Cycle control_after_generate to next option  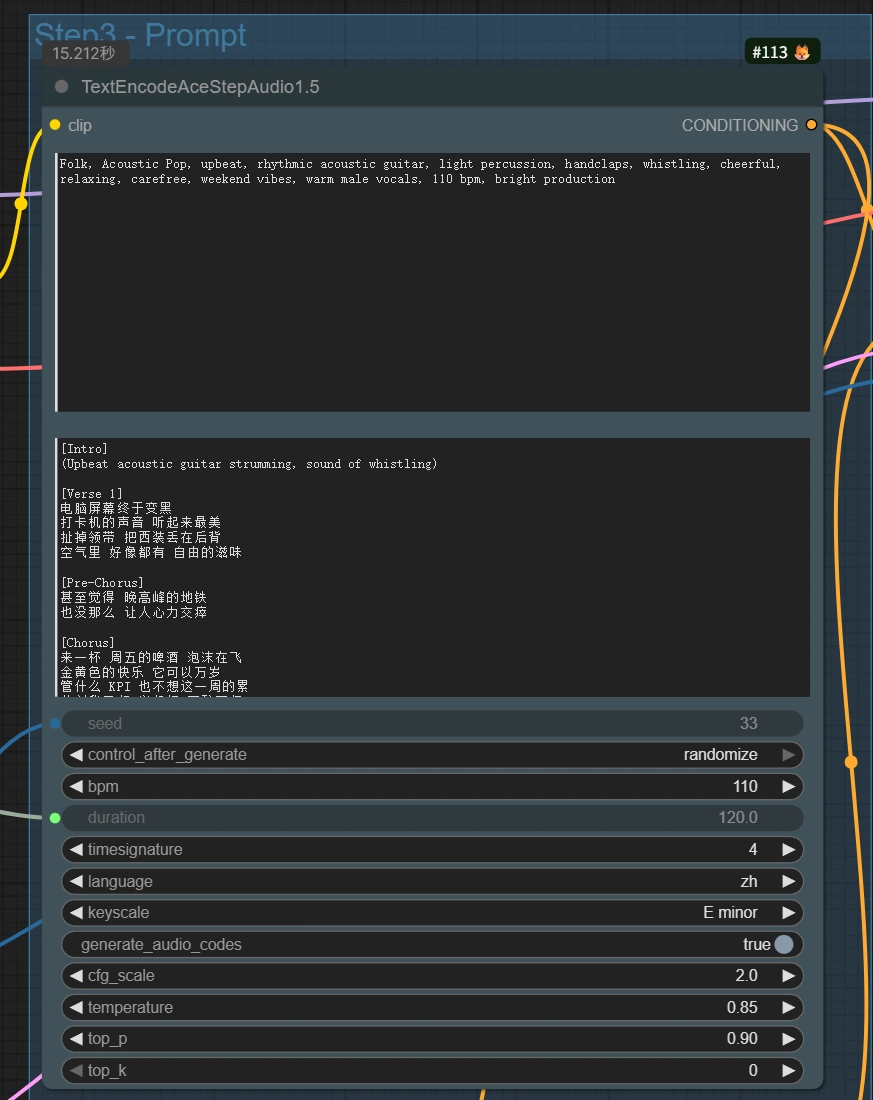click(789, 755)
